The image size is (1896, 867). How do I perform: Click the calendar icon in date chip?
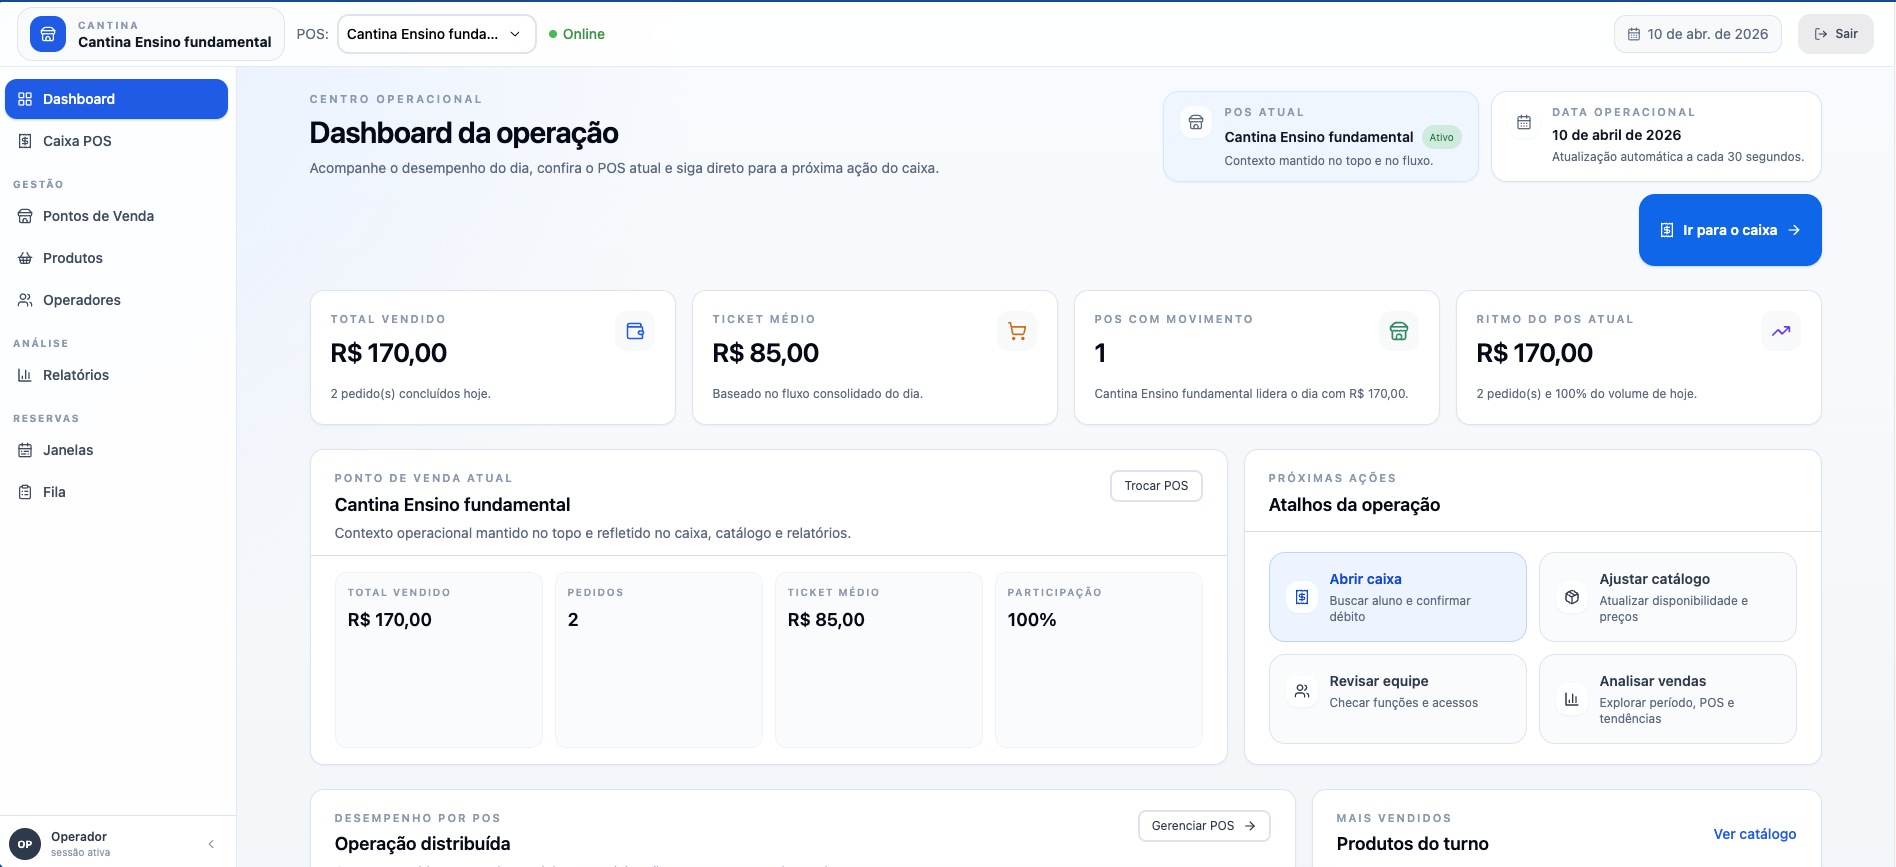point(1634,34)
